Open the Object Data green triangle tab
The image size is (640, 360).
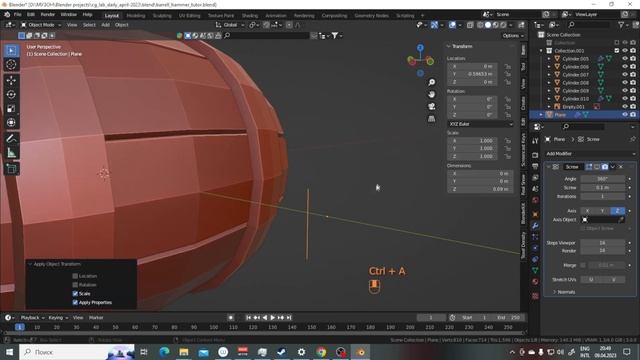pyautogui.click(x=535, y=270)
